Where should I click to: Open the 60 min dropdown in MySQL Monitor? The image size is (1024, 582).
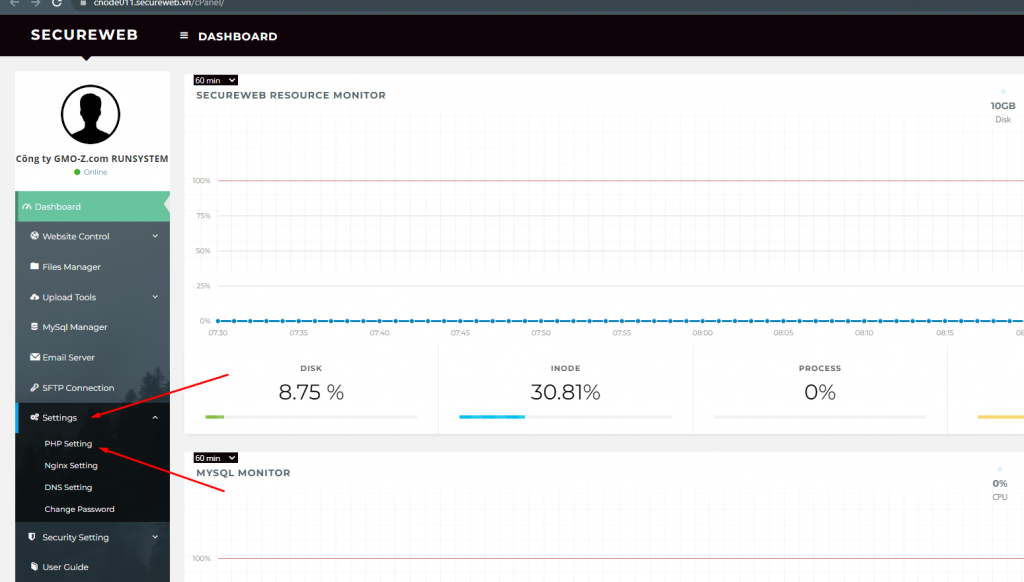216,458
